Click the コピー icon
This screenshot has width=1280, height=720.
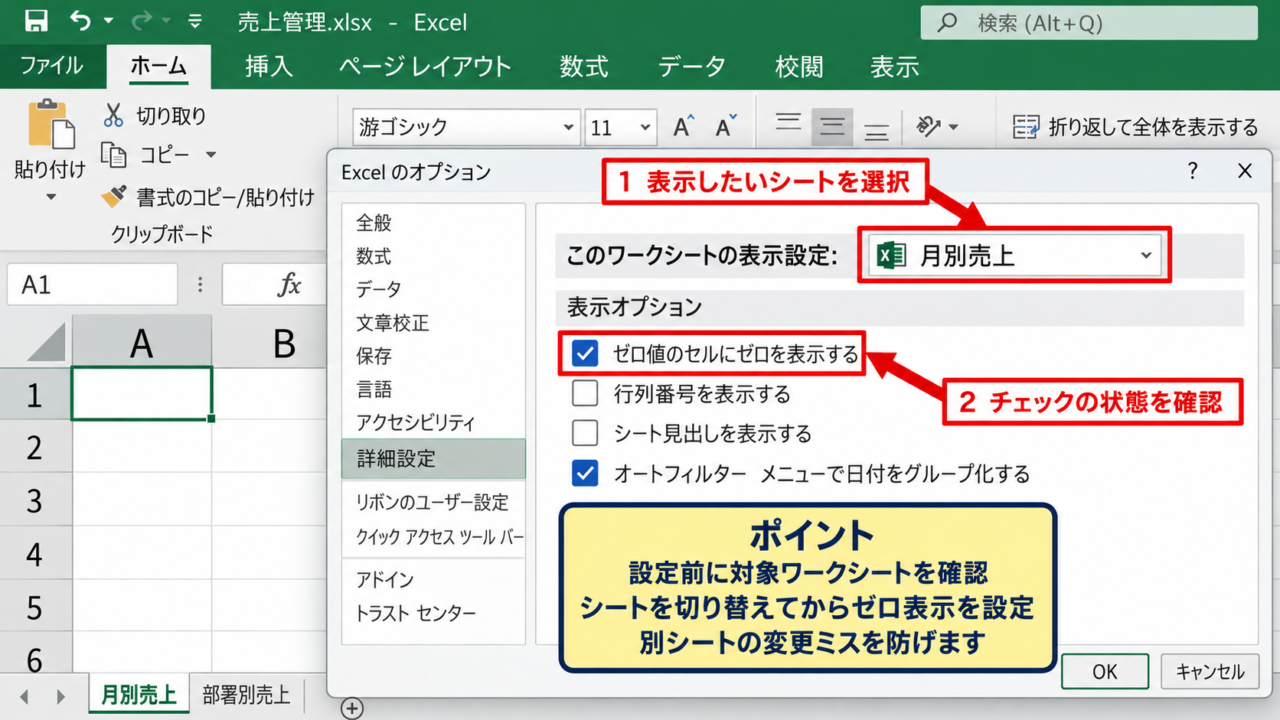[115, 155]
